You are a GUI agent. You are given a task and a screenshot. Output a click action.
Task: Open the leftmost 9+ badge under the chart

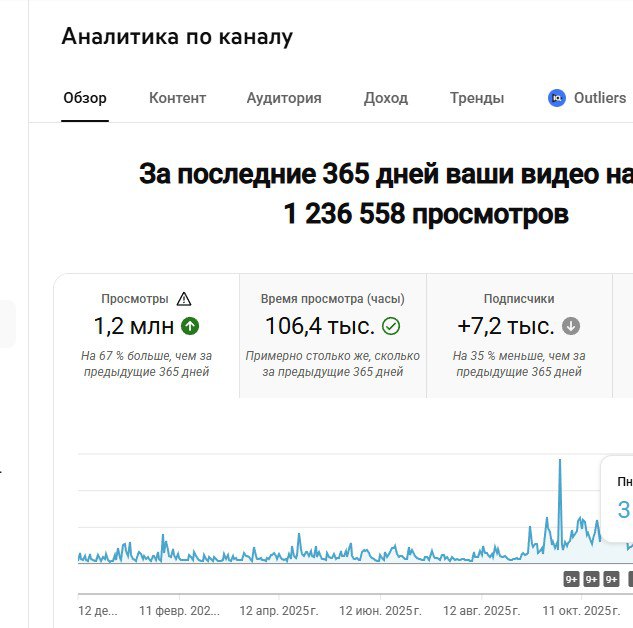coord(572,579)
